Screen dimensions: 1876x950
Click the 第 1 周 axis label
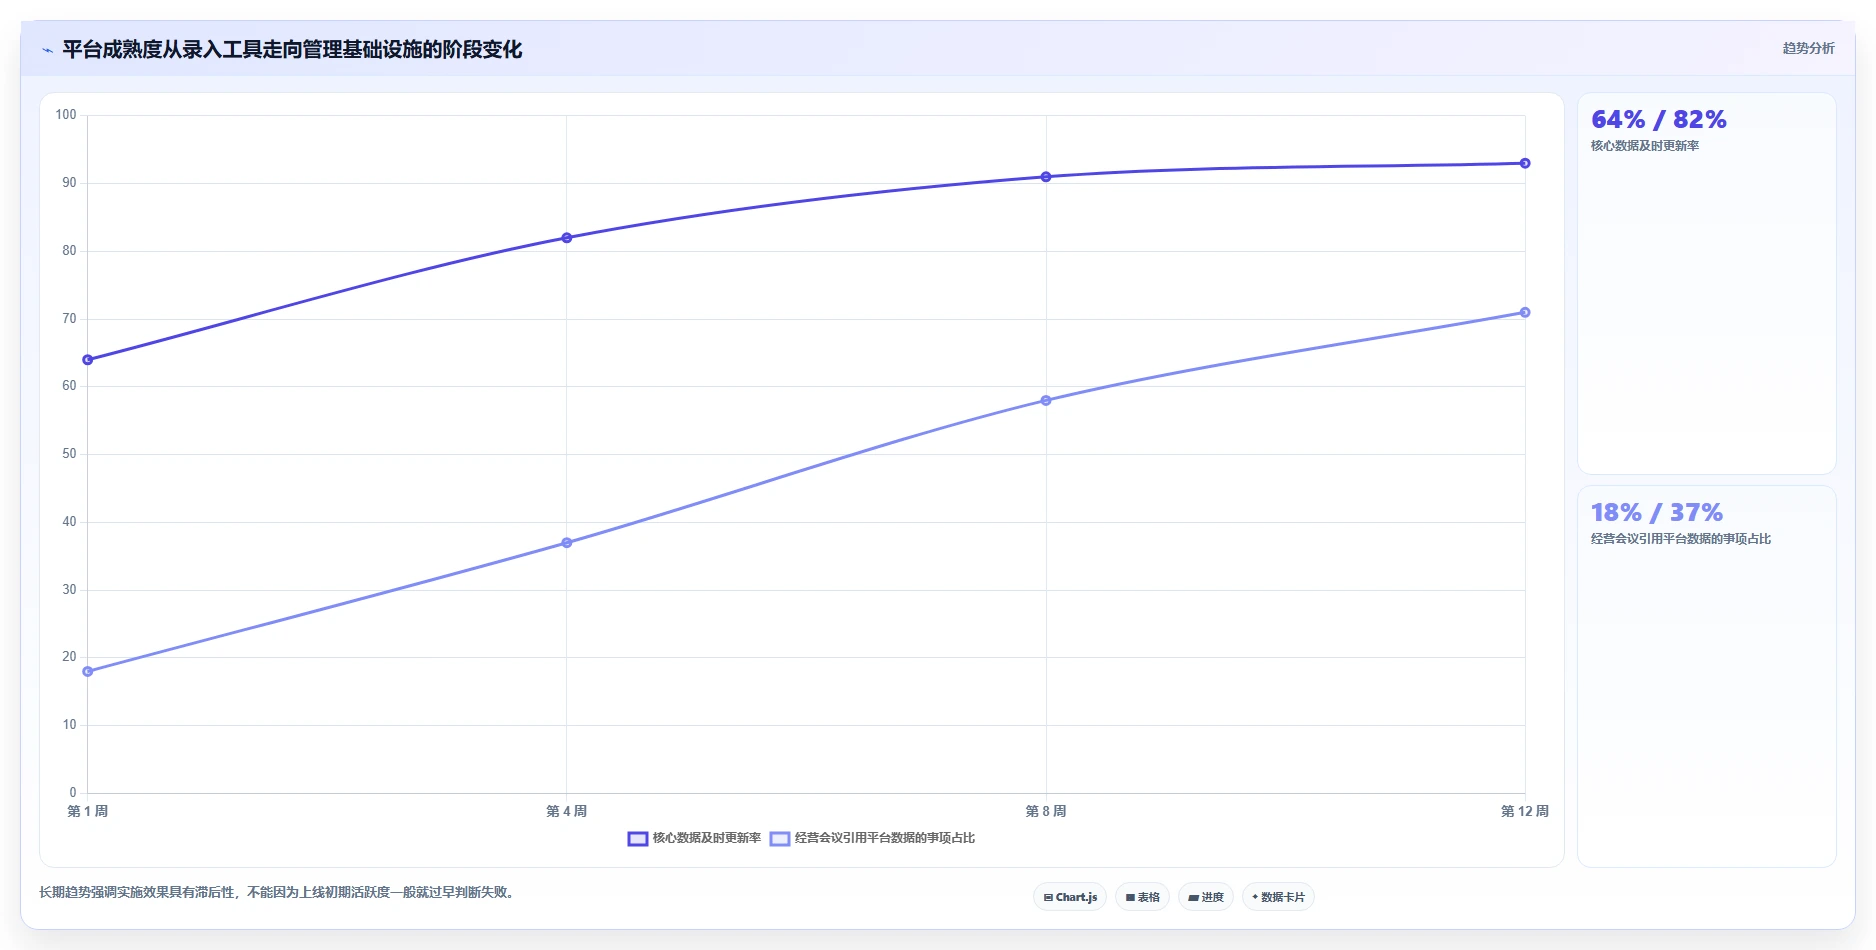(88, 811)
